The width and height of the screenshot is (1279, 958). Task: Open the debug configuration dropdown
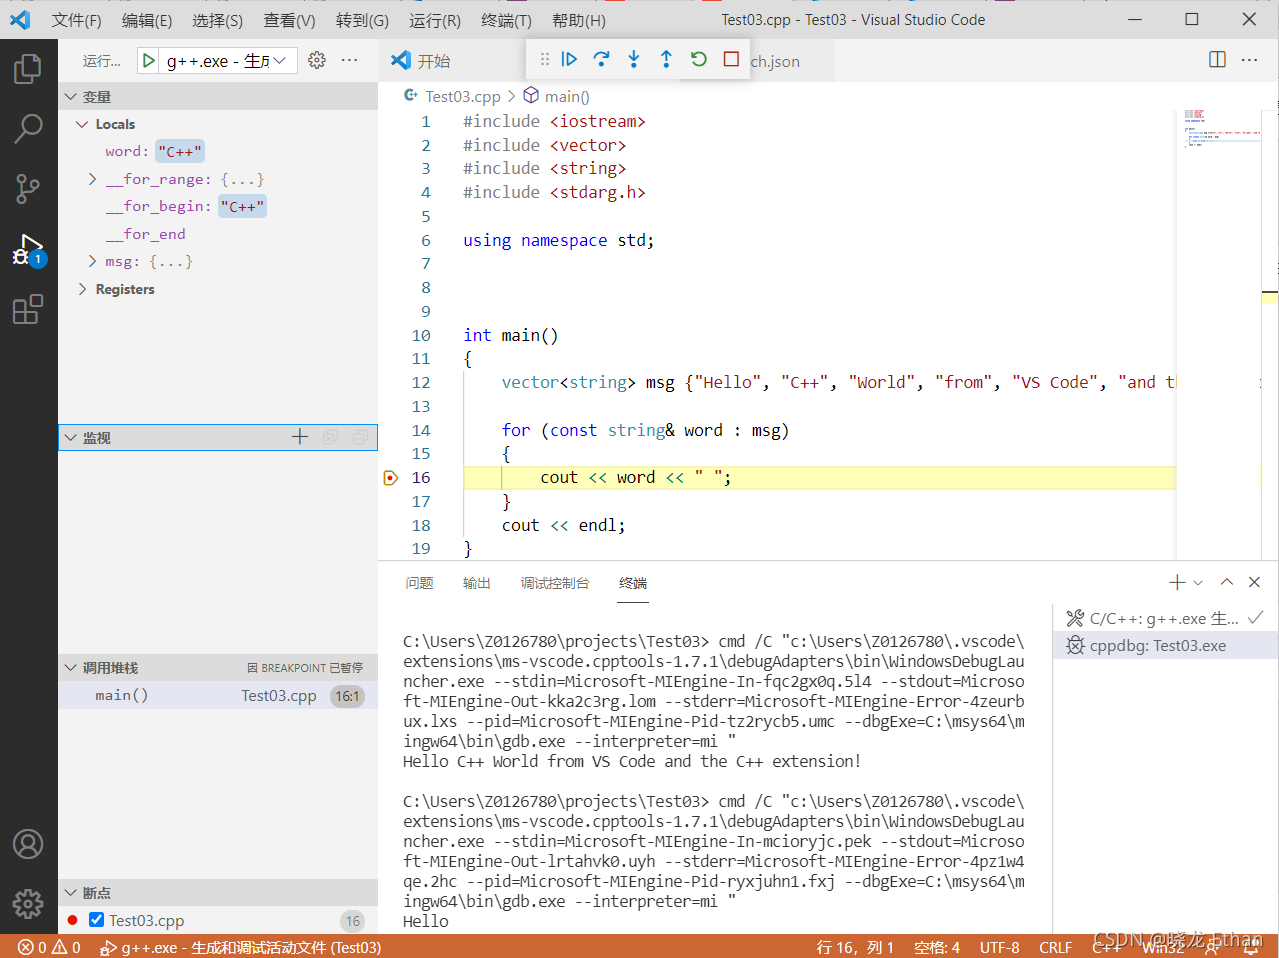point(231,61)
